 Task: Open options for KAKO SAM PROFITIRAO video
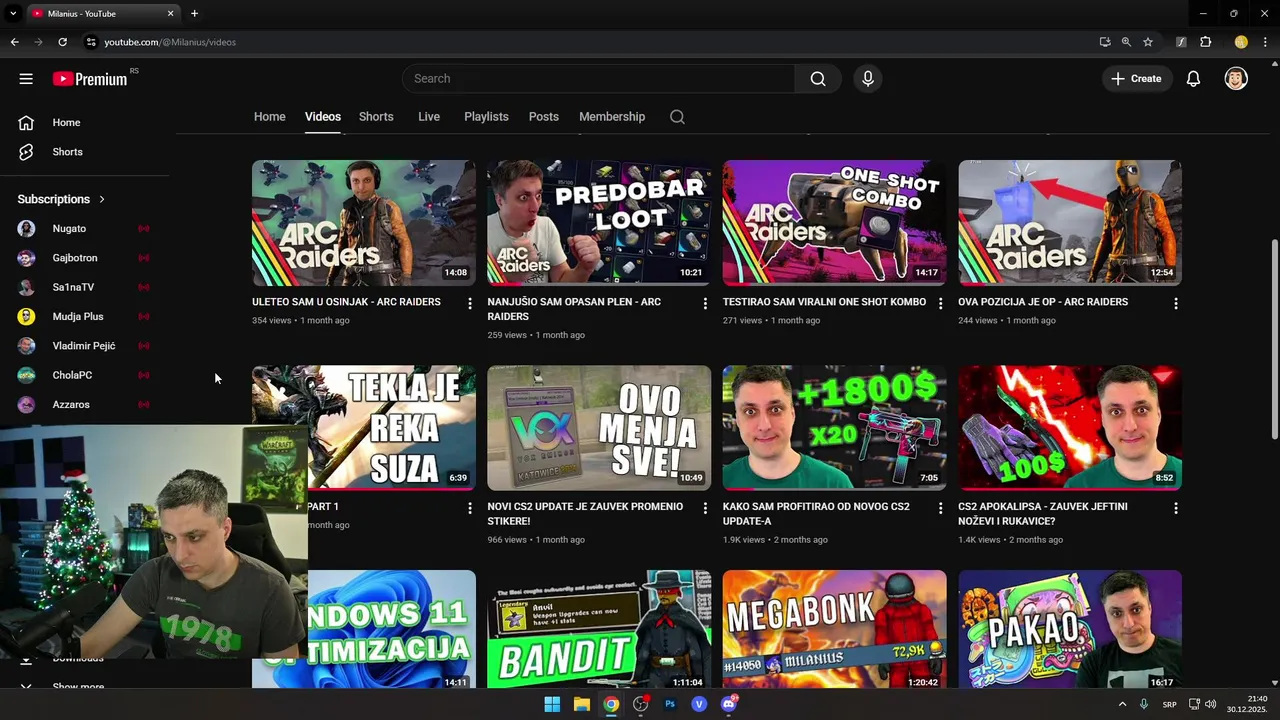click(940, 508)
